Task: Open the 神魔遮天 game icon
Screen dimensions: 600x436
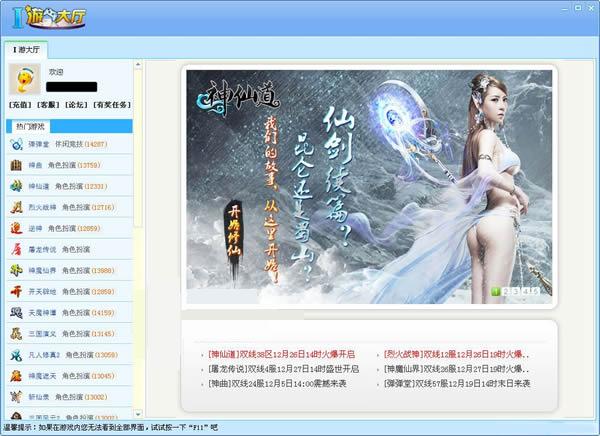Action: 16,376
